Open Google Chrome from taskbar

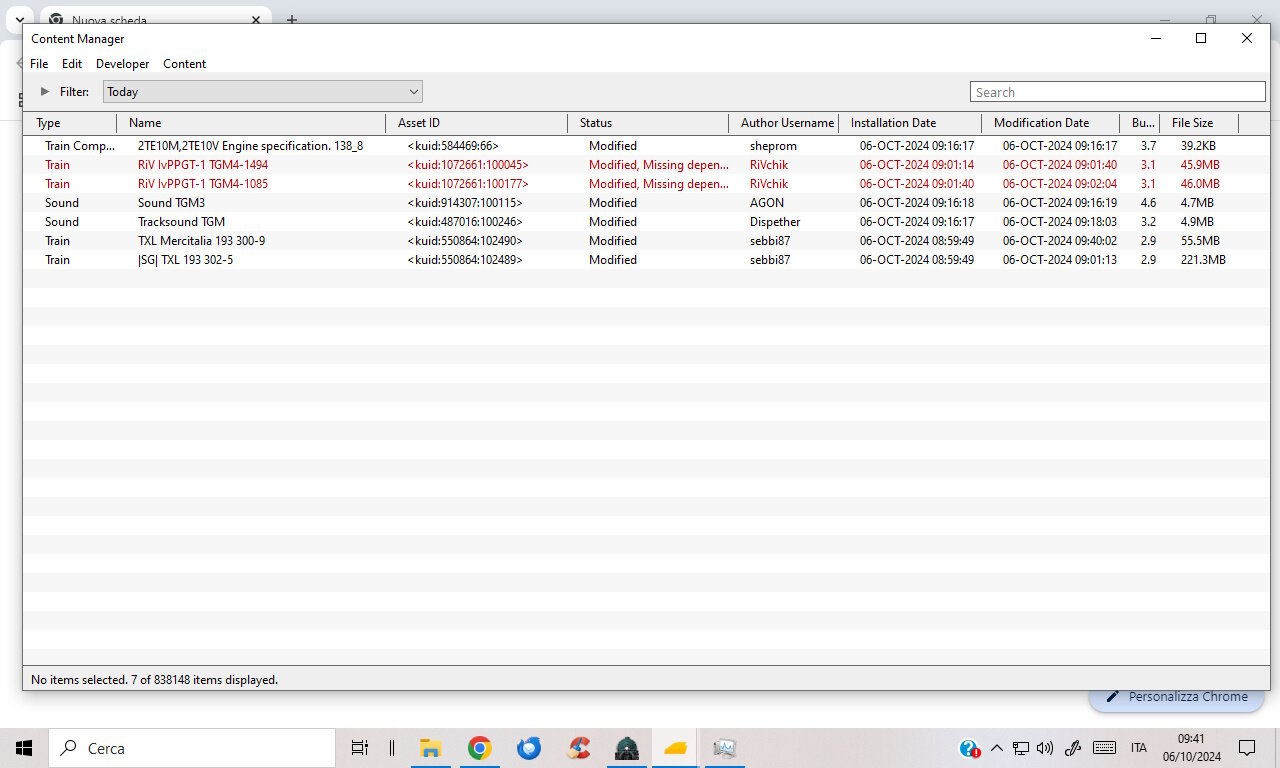coord(480,748)
